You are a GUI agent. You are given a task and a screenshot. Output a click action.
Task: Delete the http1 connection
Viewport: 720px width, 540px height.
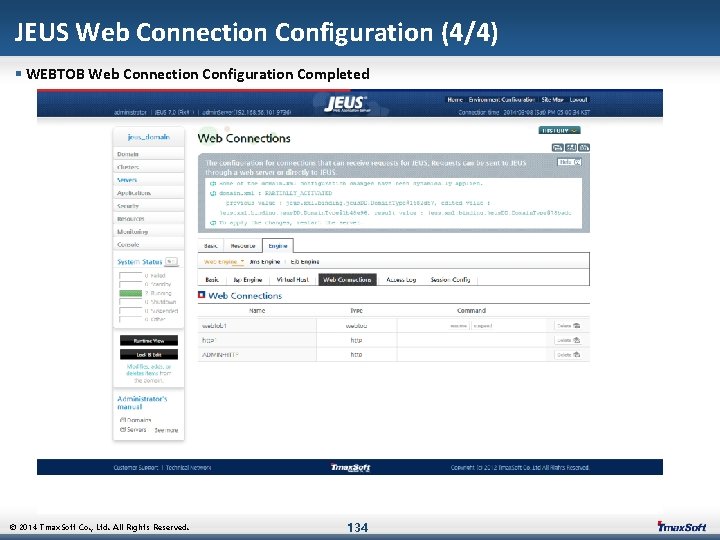[568, 340]
